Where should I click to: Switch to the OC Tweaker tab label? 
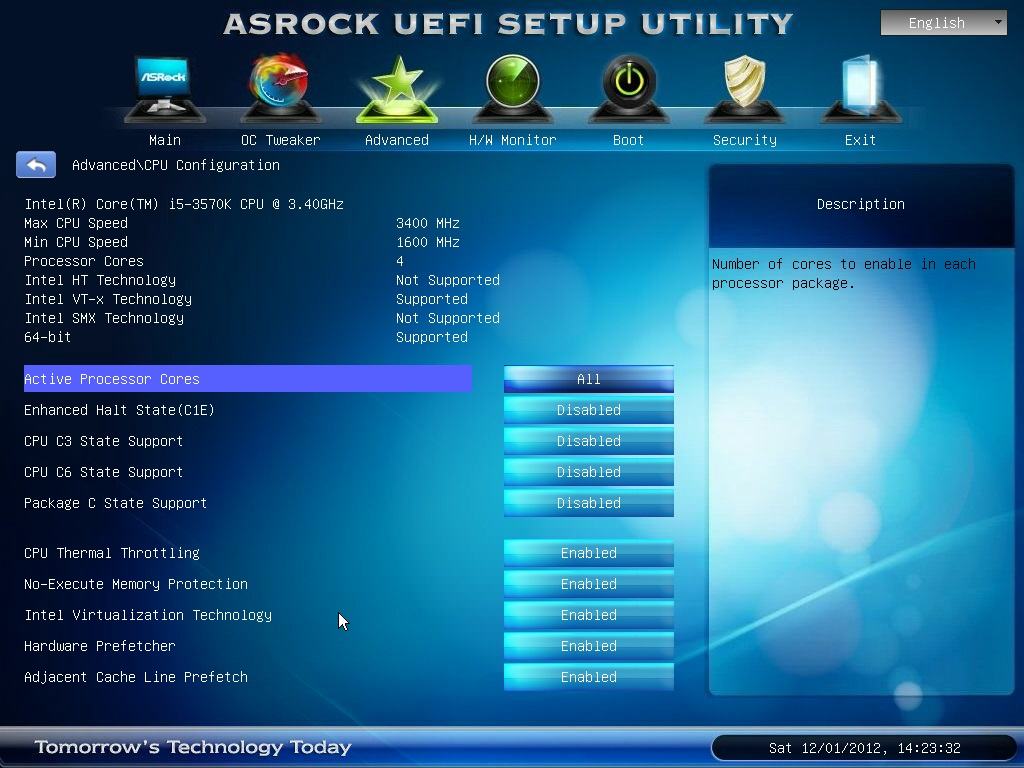(x=280, y=140)
